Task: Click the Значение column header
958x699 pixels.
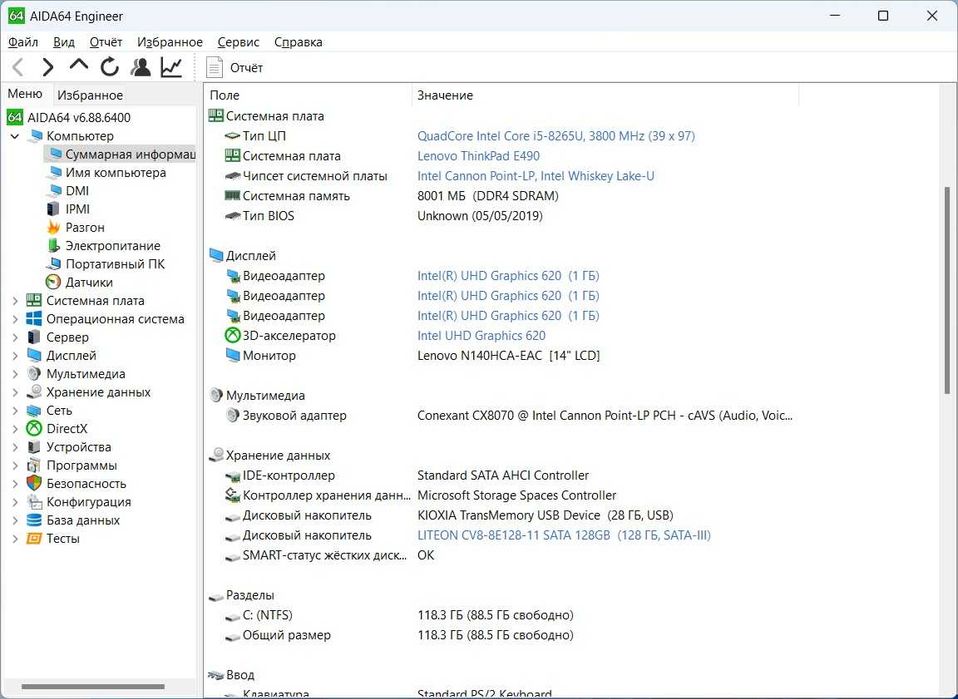Action: (x=605, y=95)
